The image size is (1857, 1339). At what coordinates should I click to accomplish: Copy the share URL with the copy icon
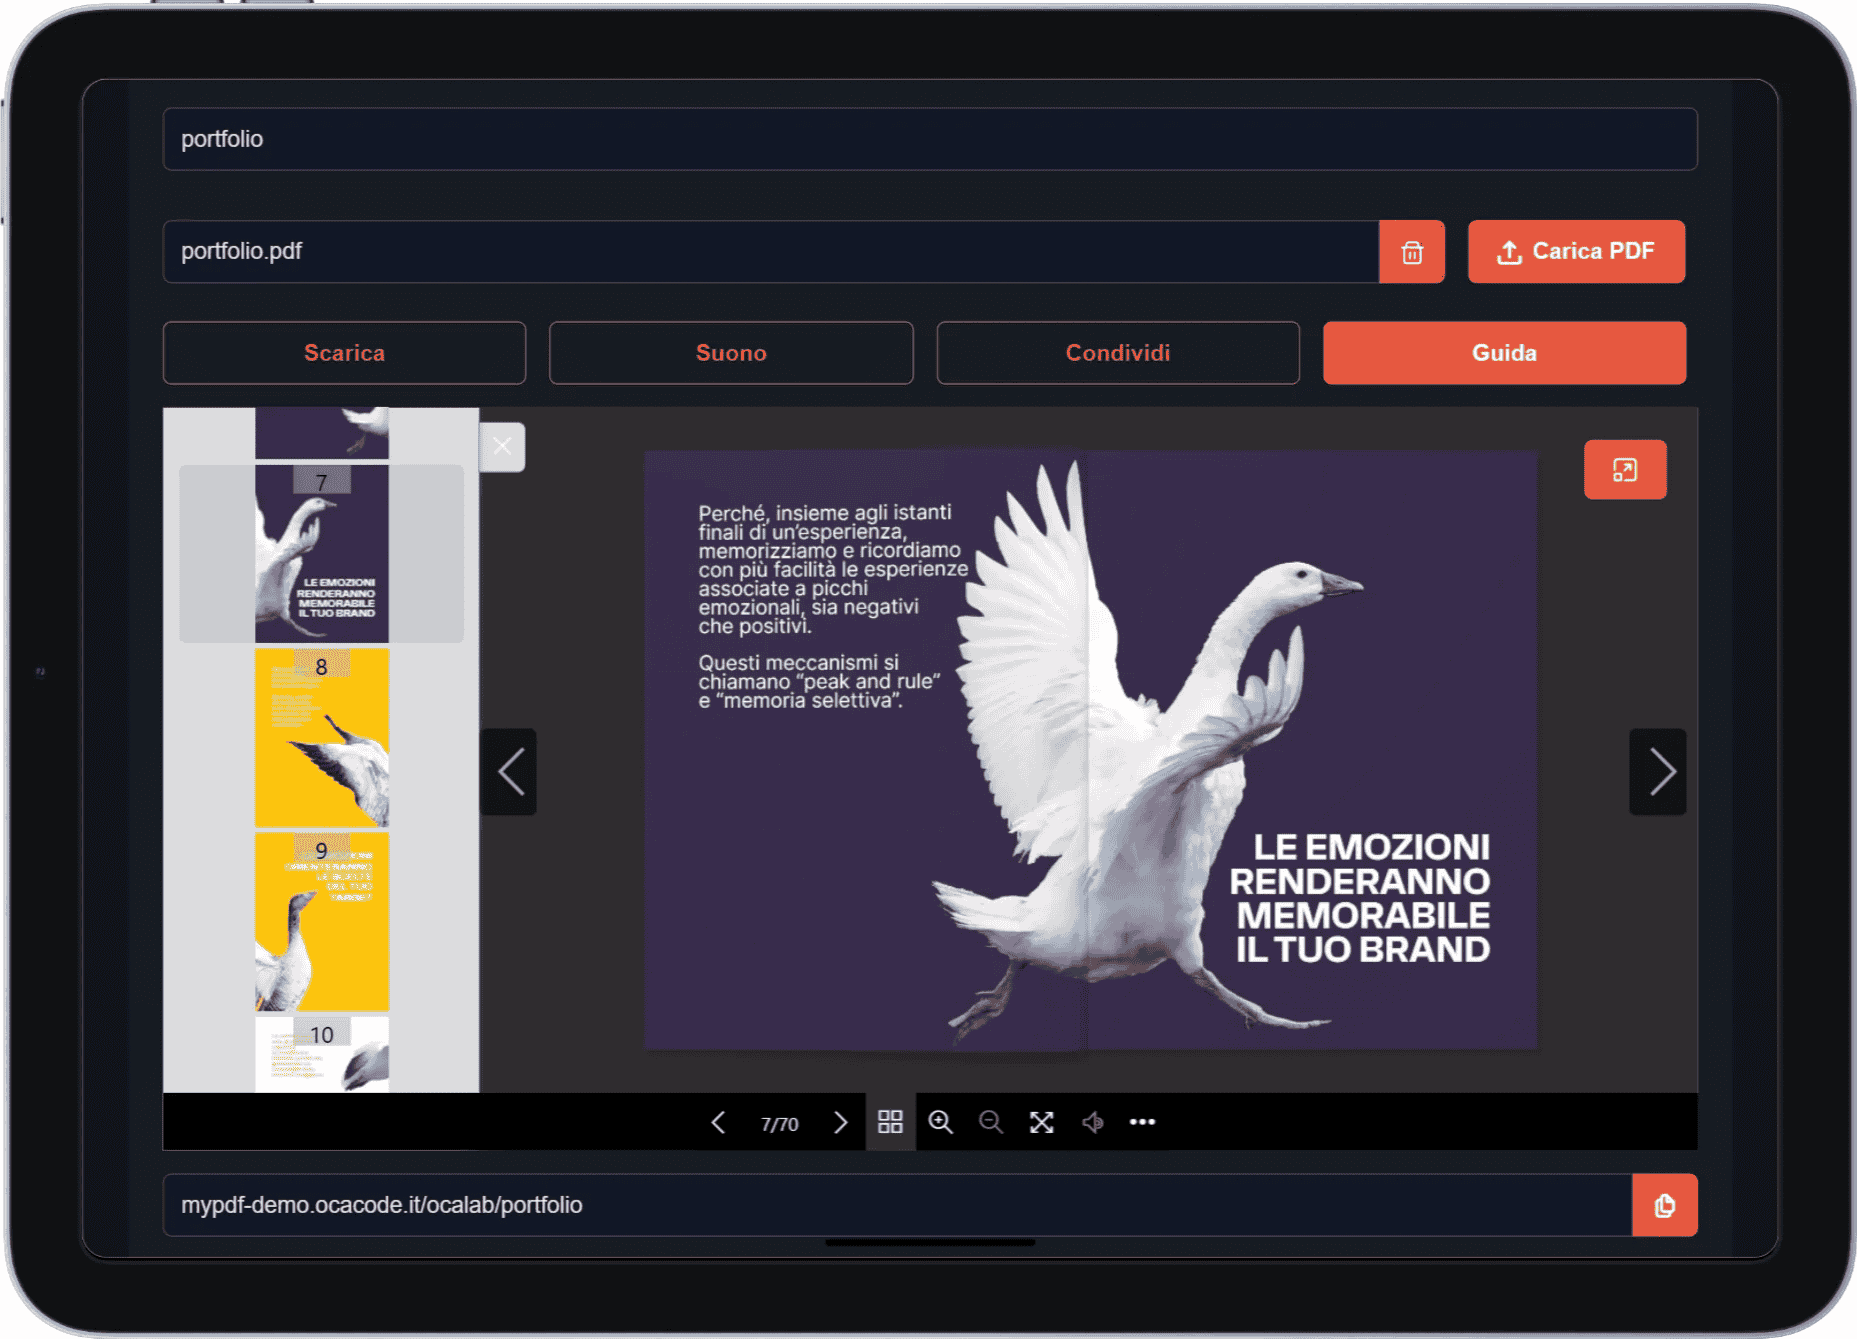[x=1664, y=1205]
